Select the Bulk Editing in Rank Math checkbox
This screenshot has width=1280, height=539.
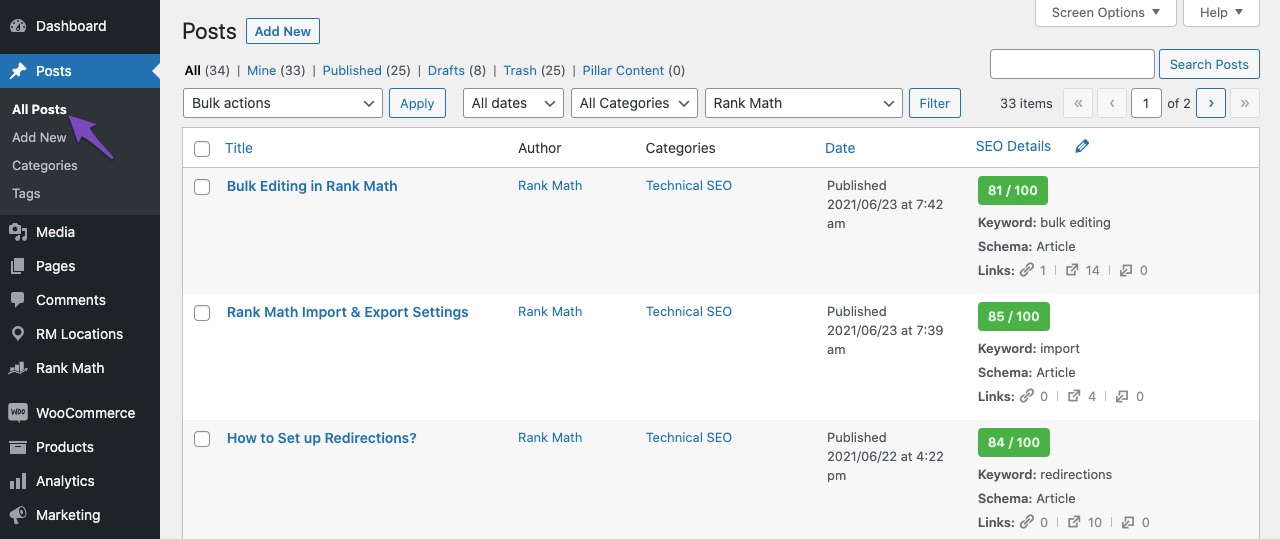tap(202, 187)
